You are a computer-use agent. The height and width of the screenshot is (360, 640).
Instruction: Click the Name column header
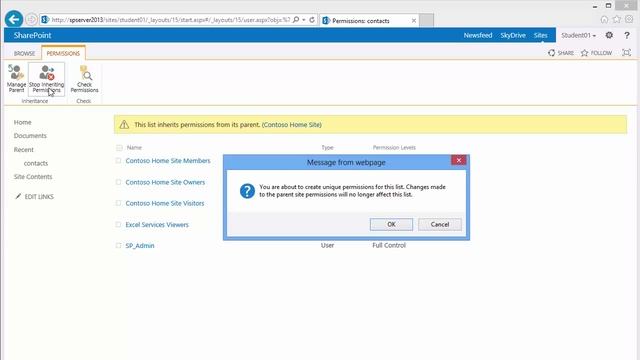click(134, 147)
